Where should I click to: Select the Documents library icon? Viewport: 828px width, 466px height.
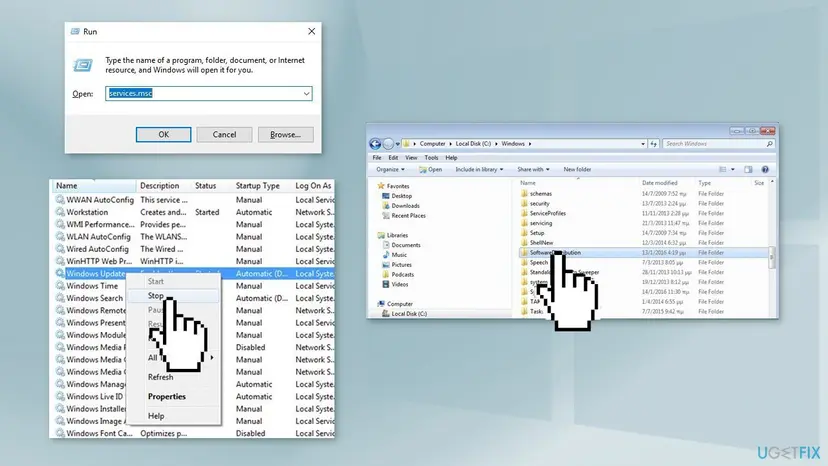[385, 245]
